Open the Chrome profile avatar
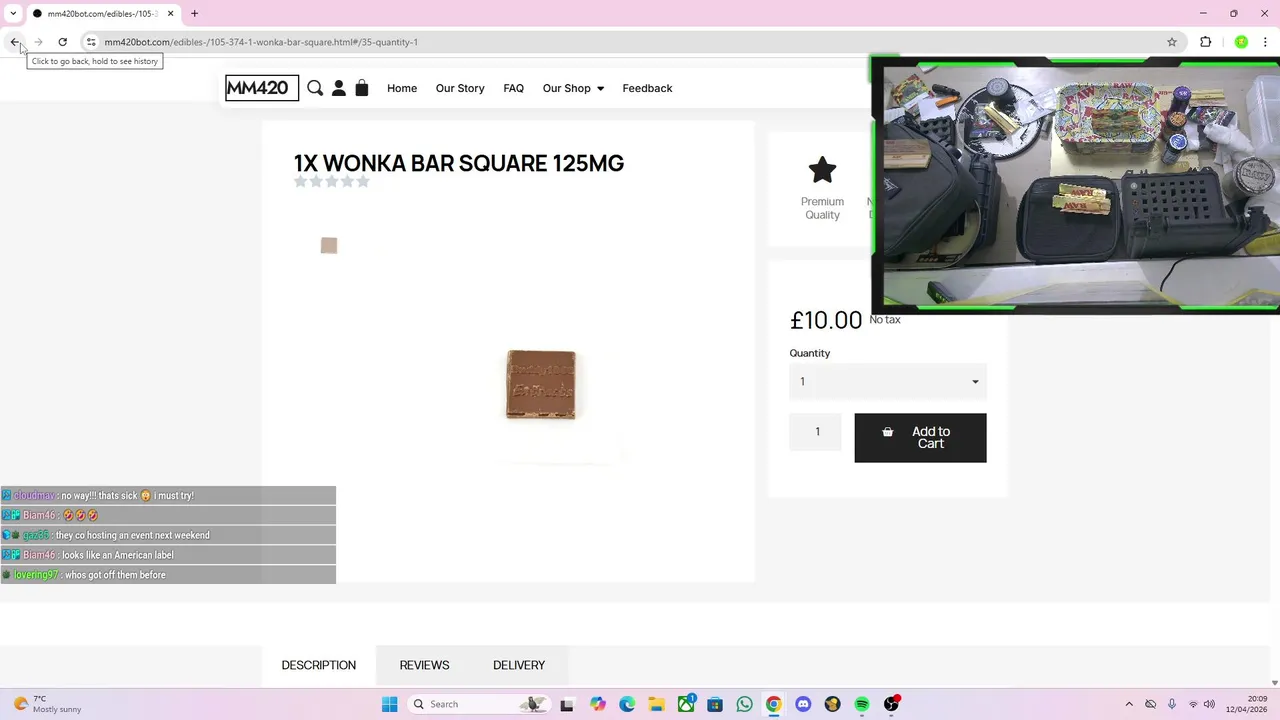The width and height of the screenshot is (1280, 720). (1241, 42)
